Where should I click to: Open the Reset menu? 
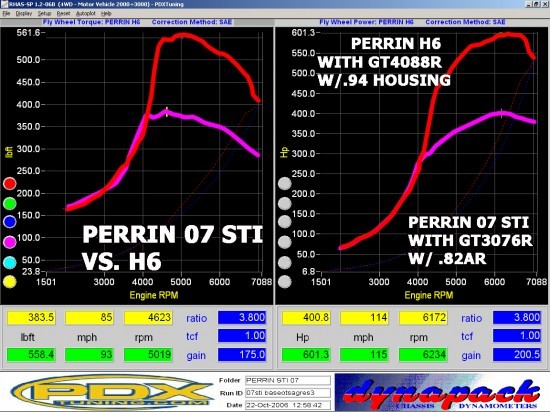(x=63, y=13)
